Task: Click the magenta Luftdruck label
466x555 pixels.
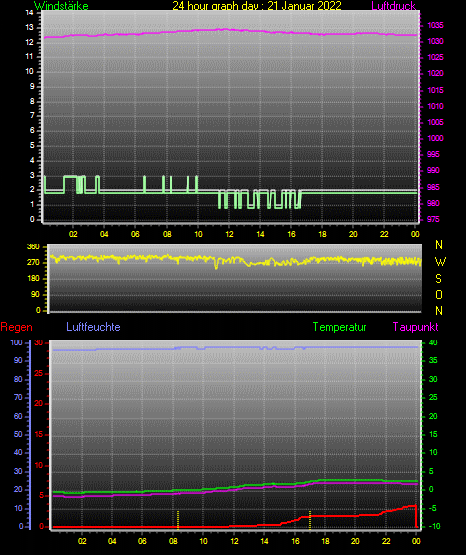Action: point(393,6)
